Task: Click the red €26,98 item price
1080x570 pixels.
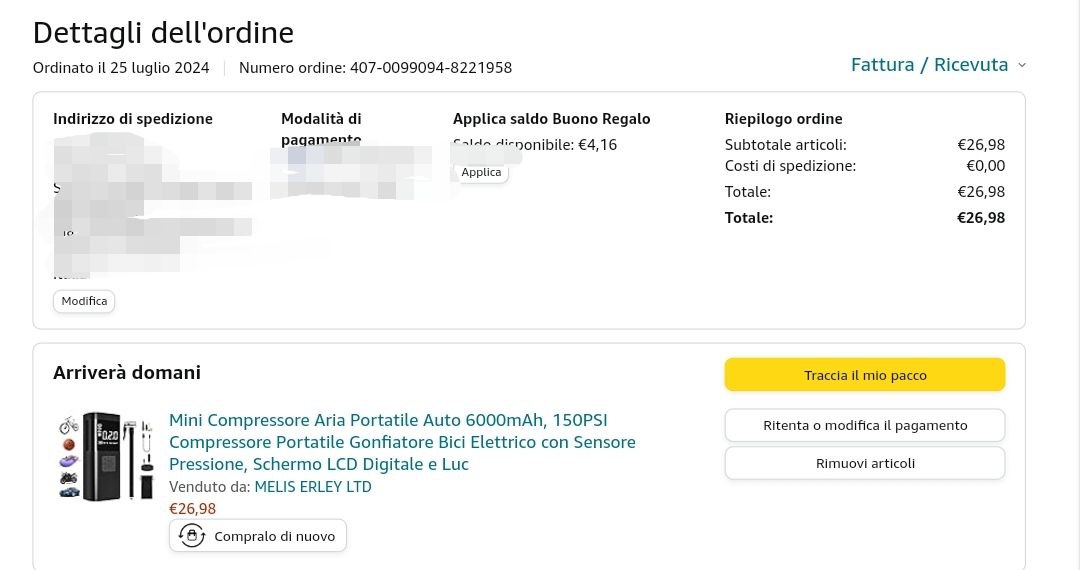Action: pos(192,509)
